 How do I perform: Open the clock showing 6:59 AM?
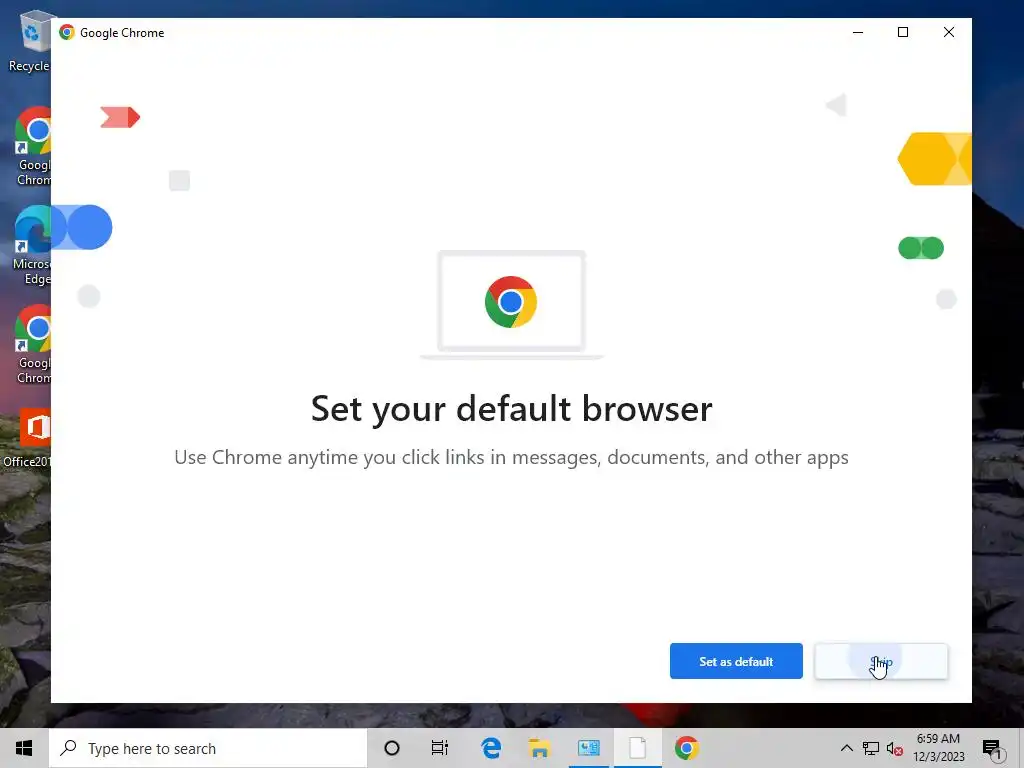click(938, 748)
